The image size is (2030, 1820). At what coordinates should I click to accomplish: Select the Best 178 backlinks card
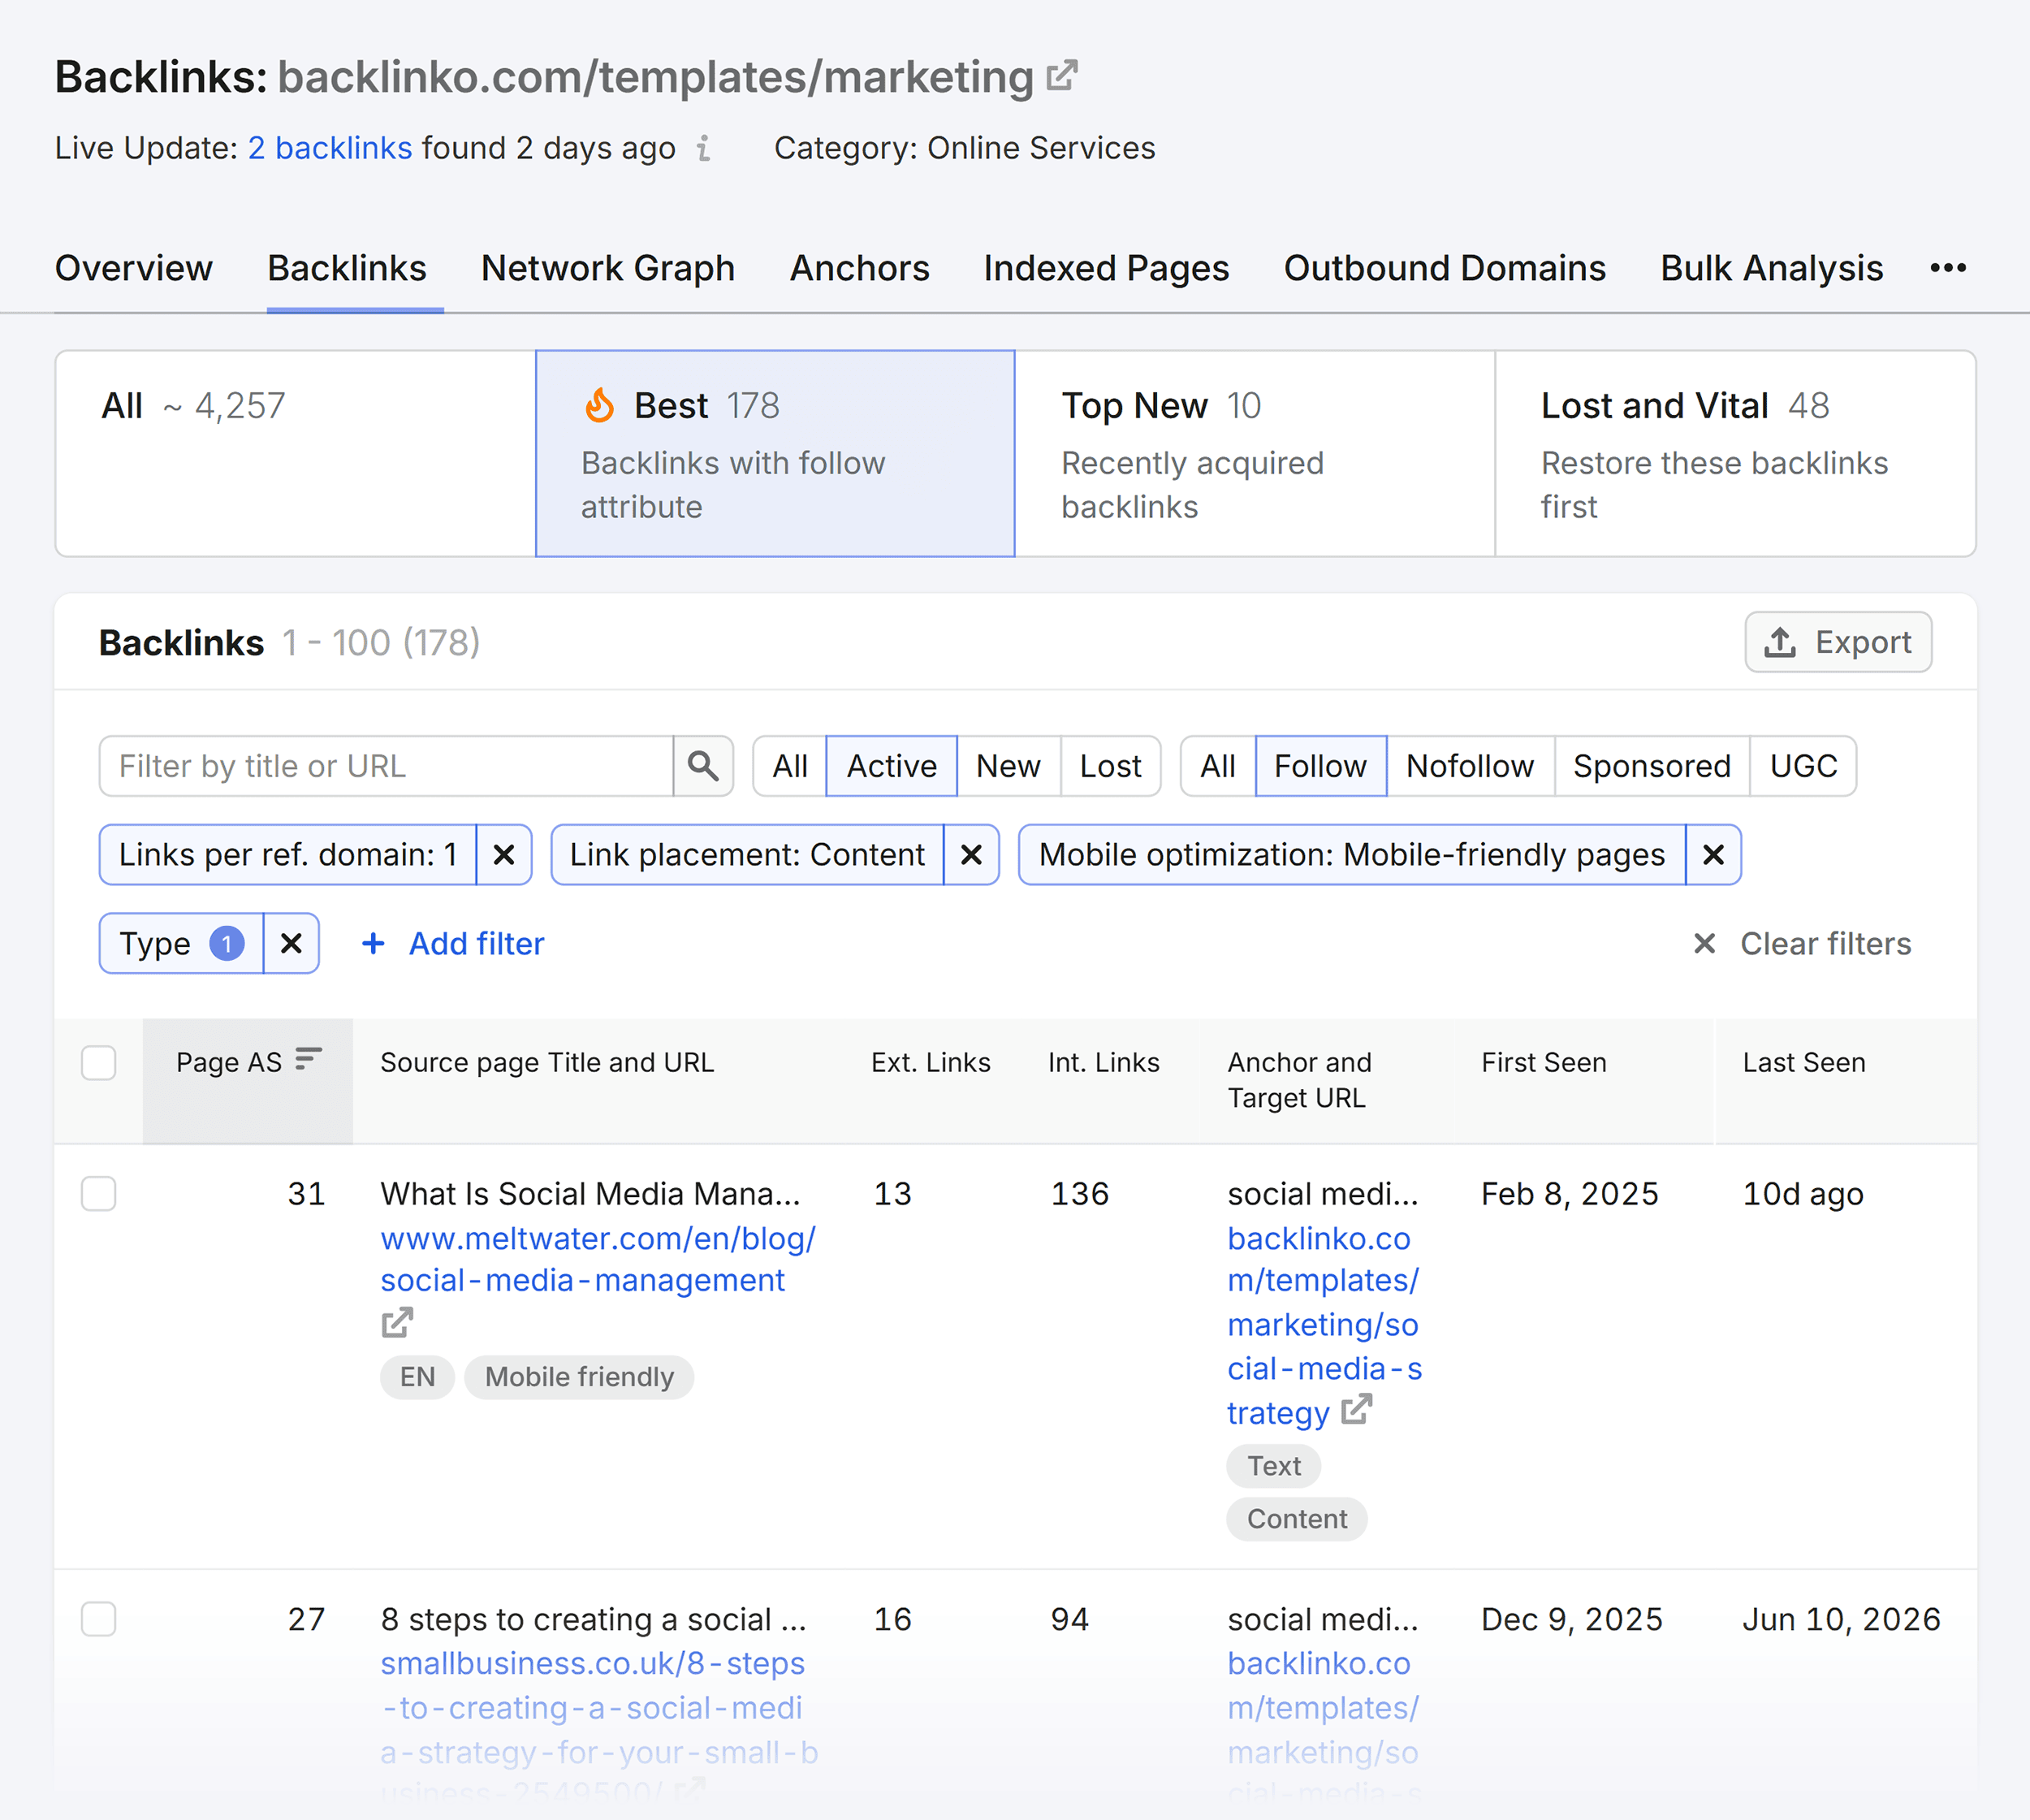click(775, 453)
